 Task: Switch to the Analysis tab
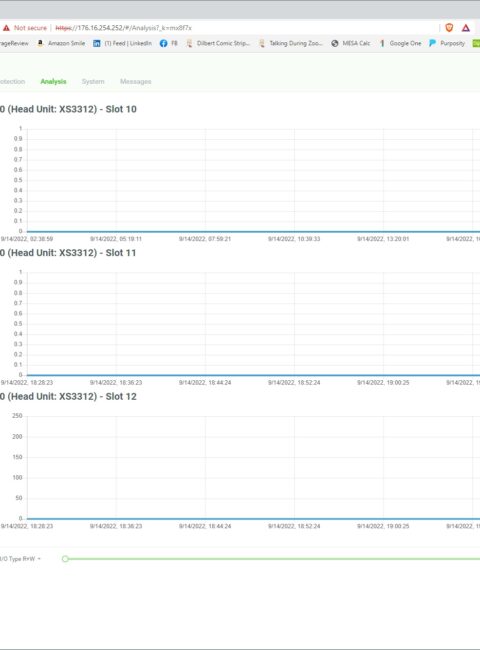[53, 81]
